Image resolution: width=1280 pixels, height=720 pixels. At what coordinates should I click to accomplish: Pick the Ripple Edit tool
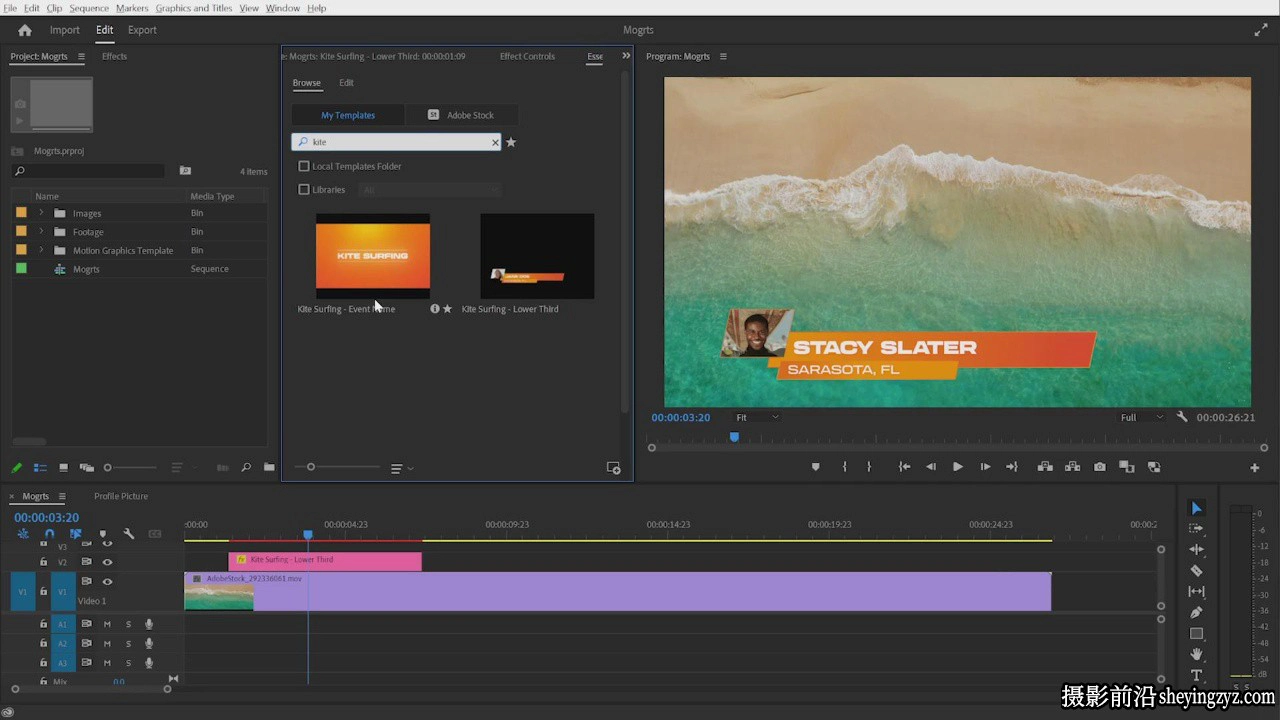1196,550
